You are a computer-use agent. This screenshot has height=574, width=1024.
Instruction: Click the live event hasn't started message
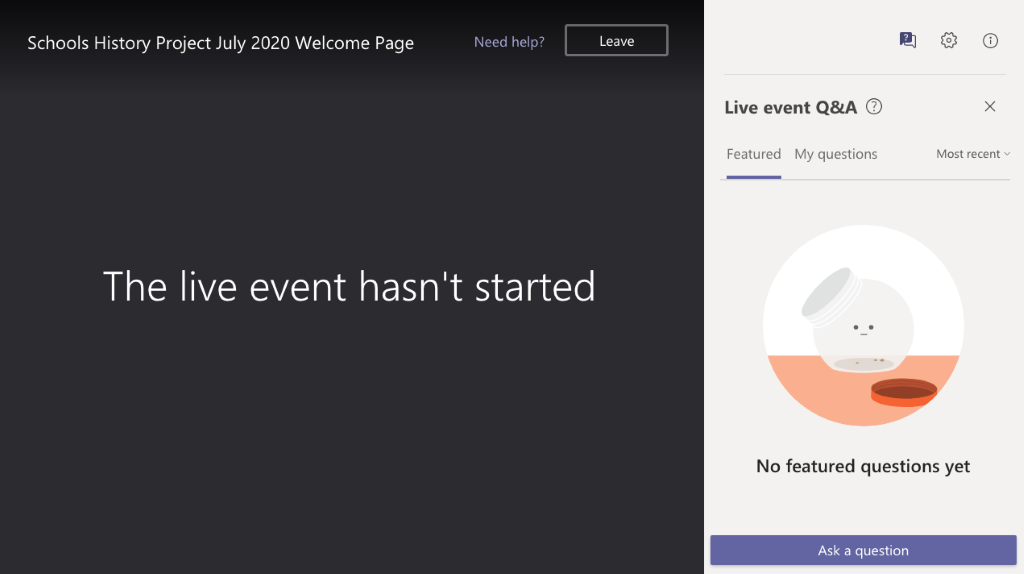[349, 287]
